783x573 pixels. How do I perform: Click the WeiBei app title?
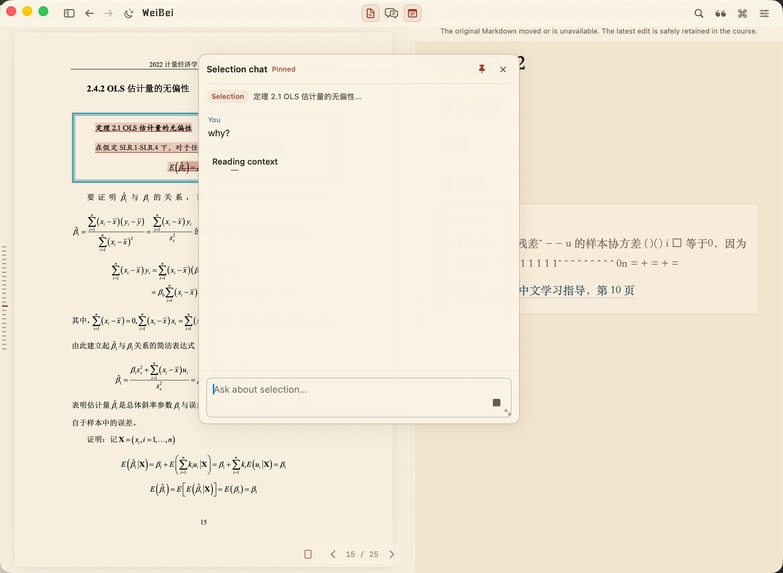point(158,13)
